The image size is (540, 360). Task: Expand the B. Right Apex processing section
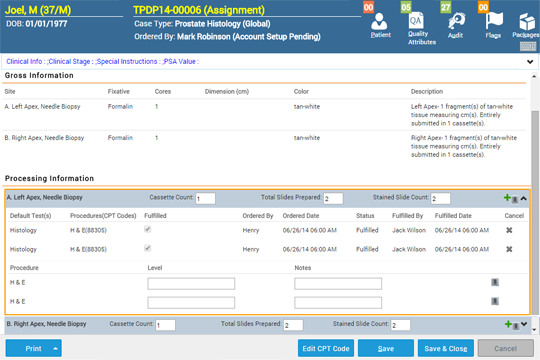524,324
